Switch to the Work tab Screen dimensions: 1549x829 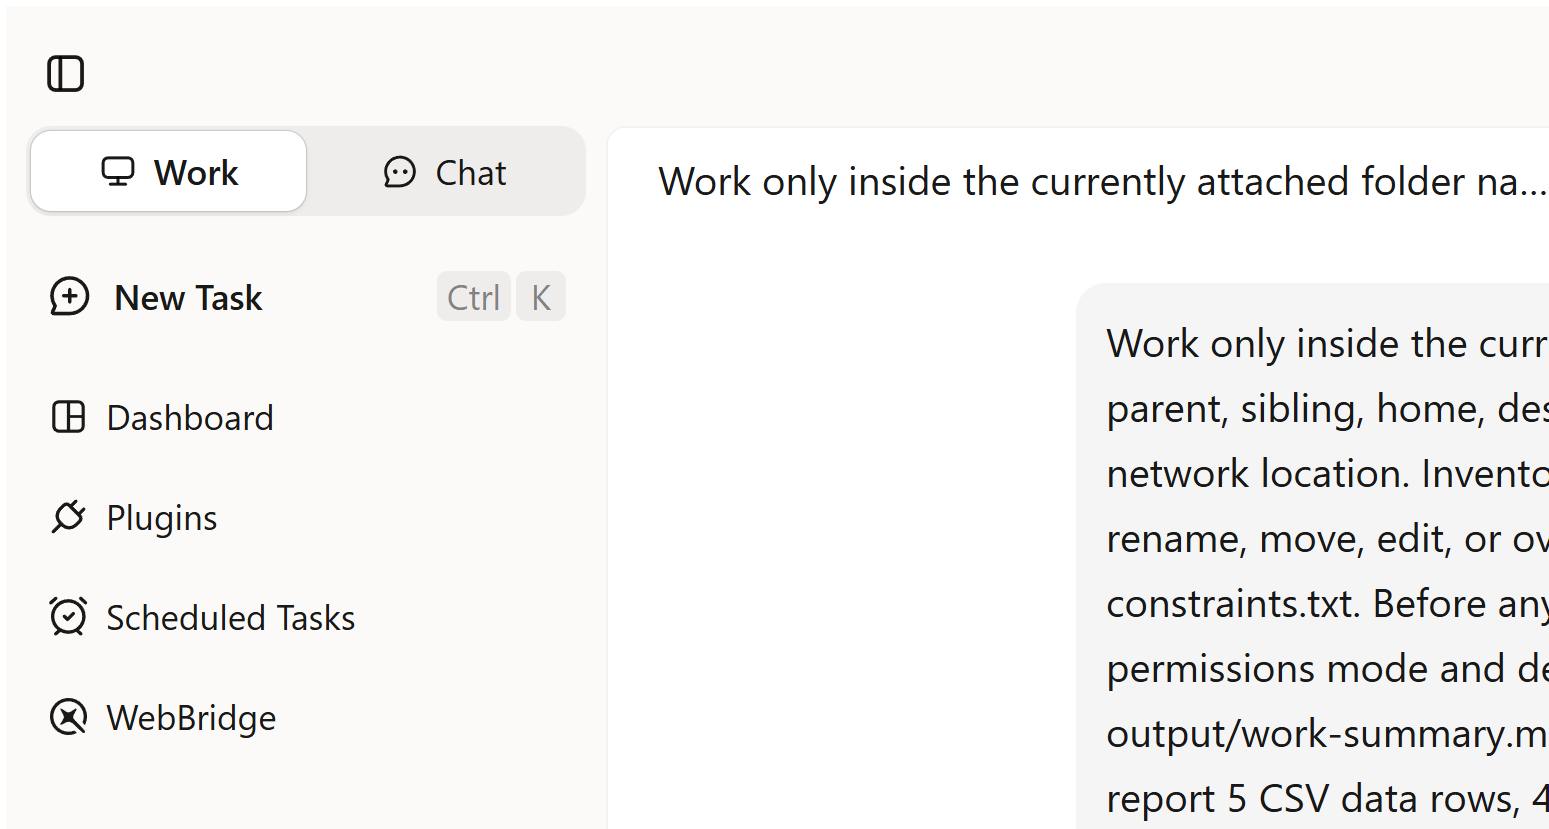click(x=169, y=172)
